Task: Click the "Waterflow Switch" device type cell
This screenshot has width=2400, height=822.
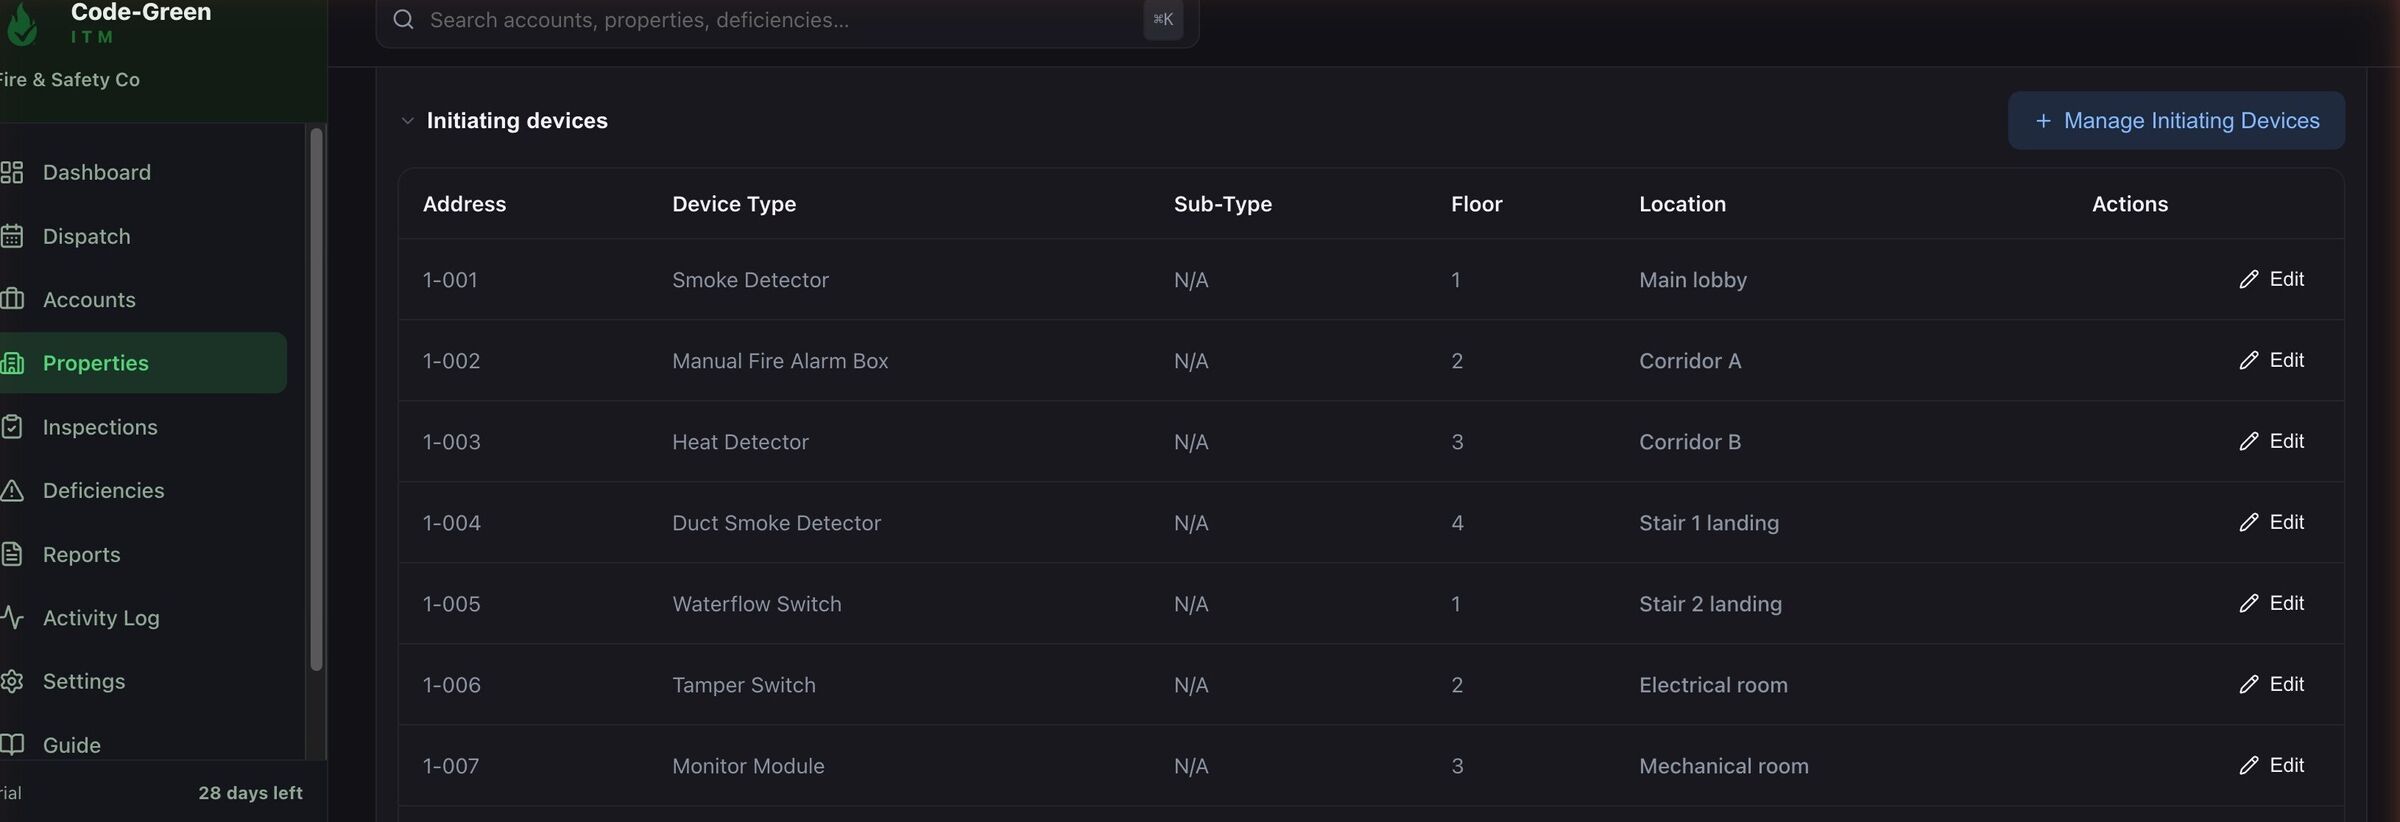Action: point(757,604)
